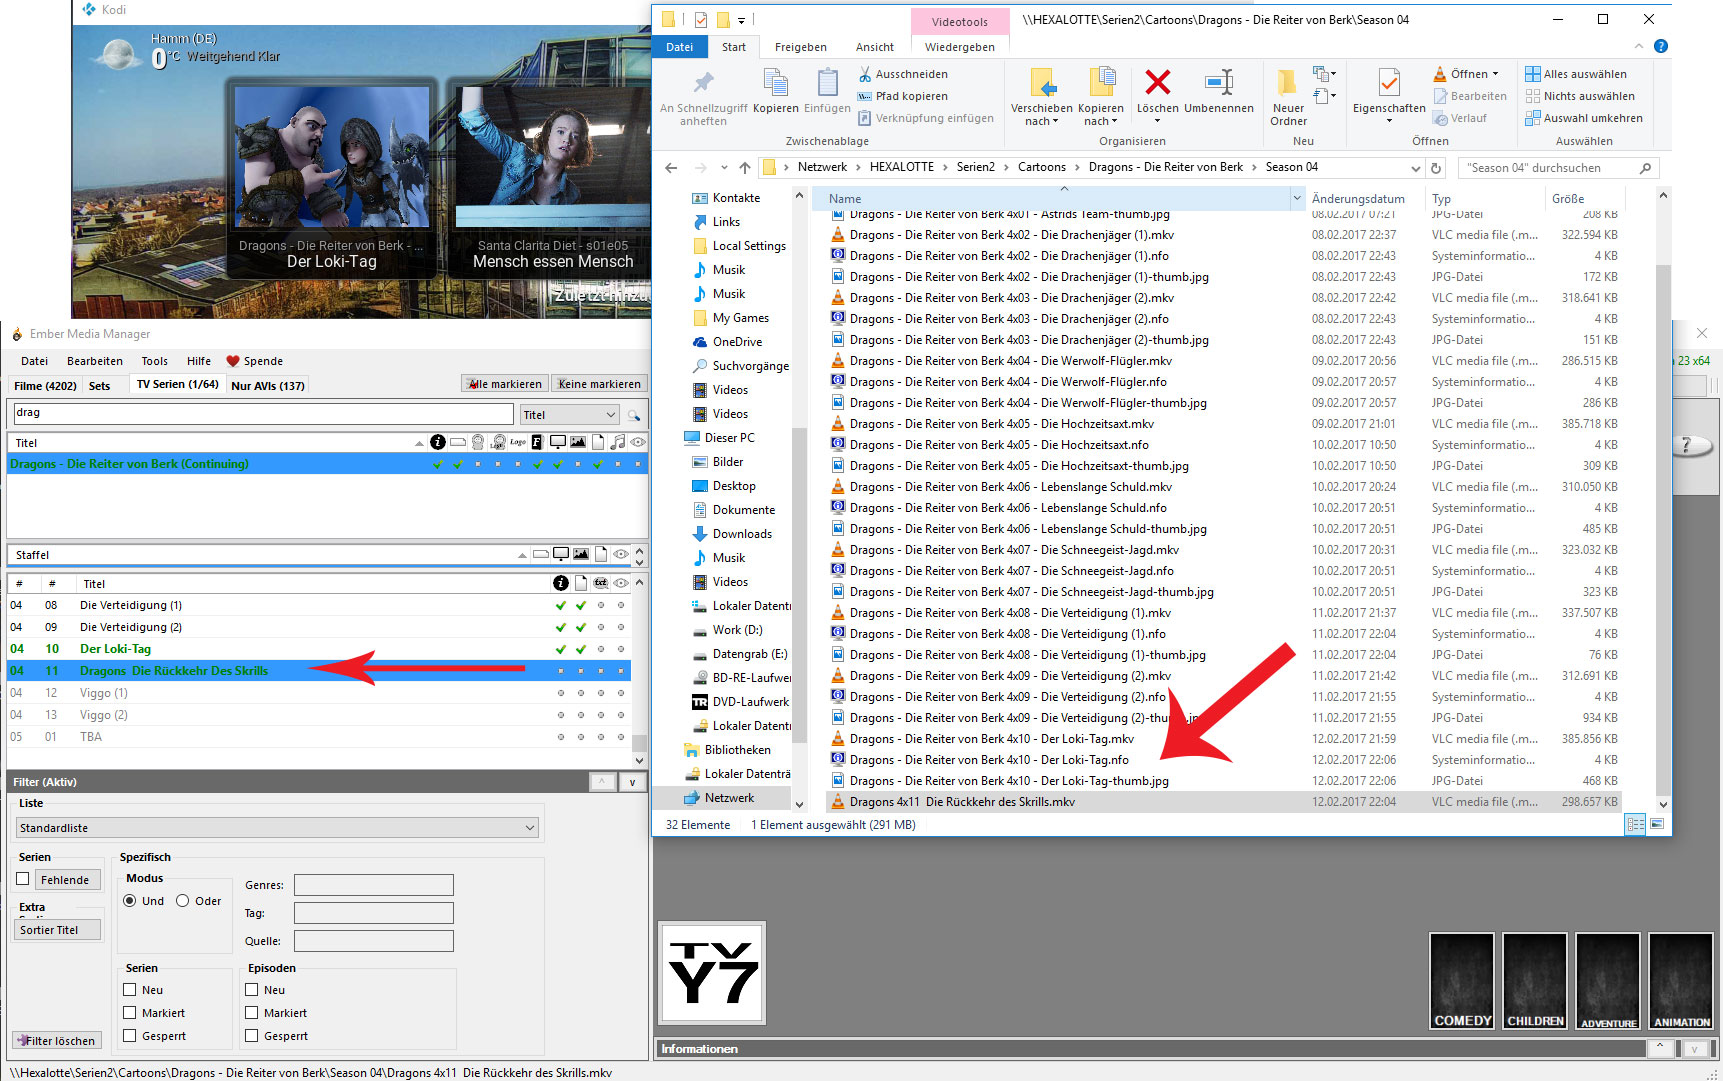Viewport: 1723px width, 1081px height.
Task: Click Alle markieren button
Action: tap(504, 384)
